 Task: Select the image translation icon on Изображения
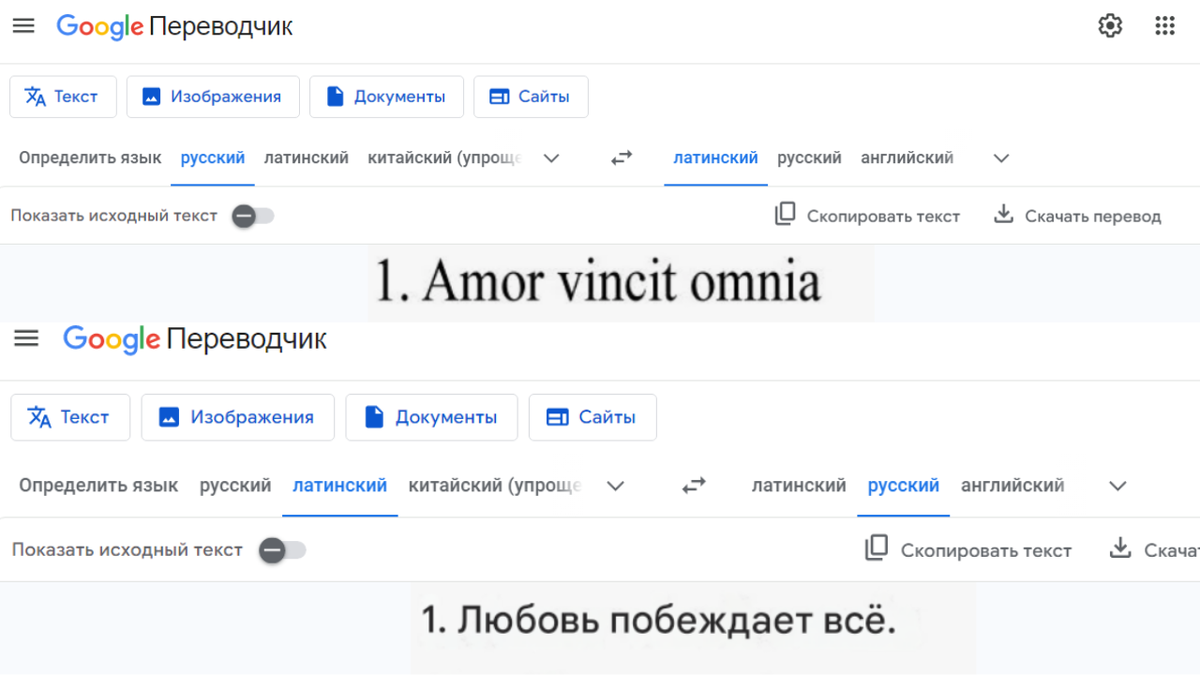click(x=152, y=96)
